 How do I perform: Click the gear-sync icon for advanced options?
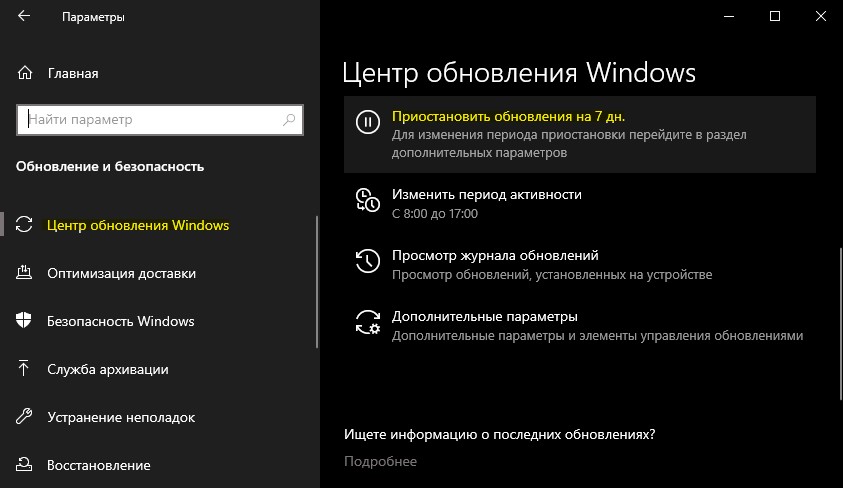coord(368,322)
